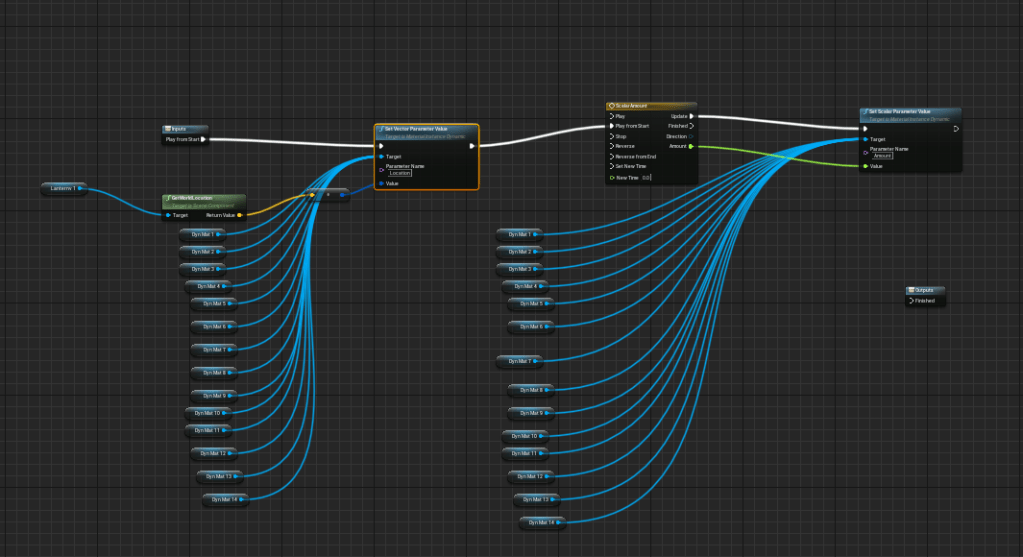Click the Direction output pin on timeline
The image size is (1023, 557).
tap(691, 136)
